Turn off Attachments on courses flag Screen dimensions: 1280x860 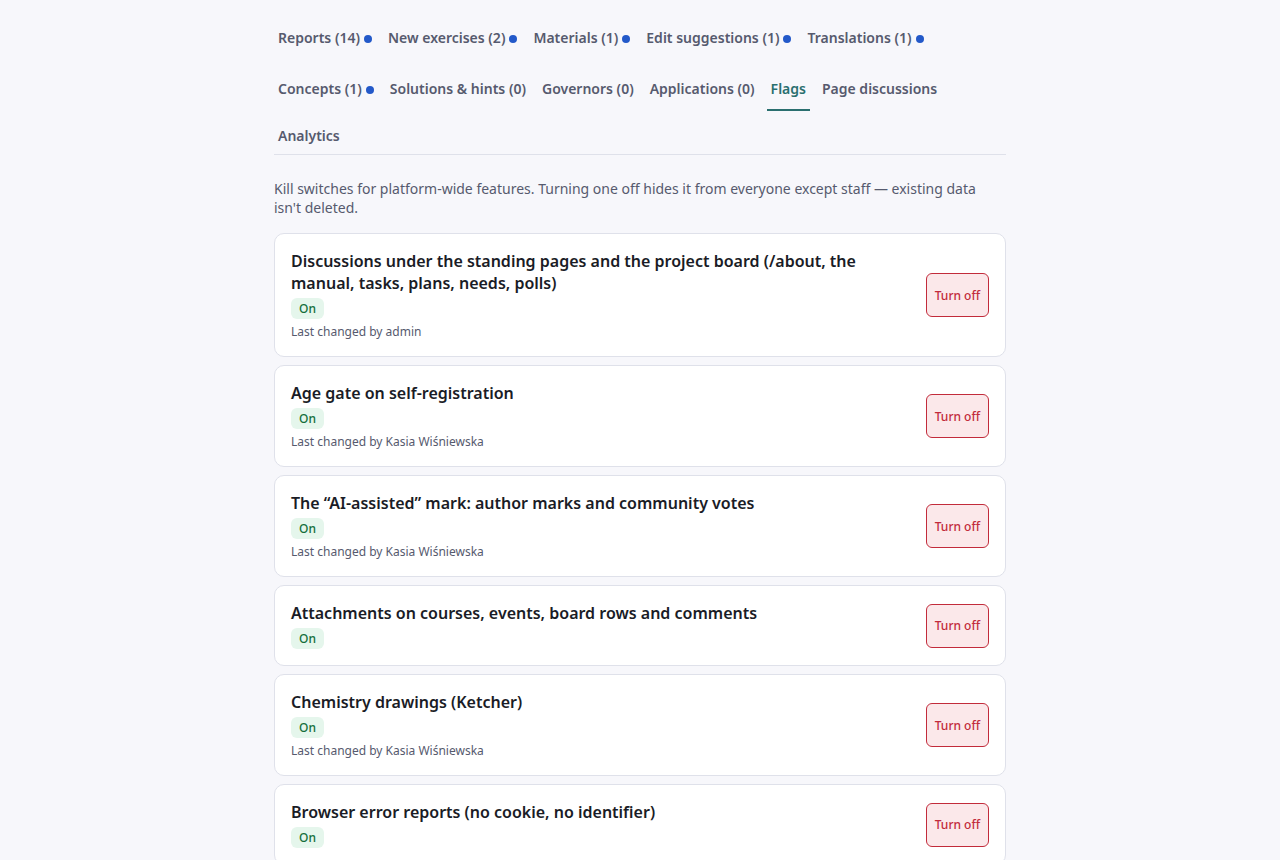tap(957, 626)
